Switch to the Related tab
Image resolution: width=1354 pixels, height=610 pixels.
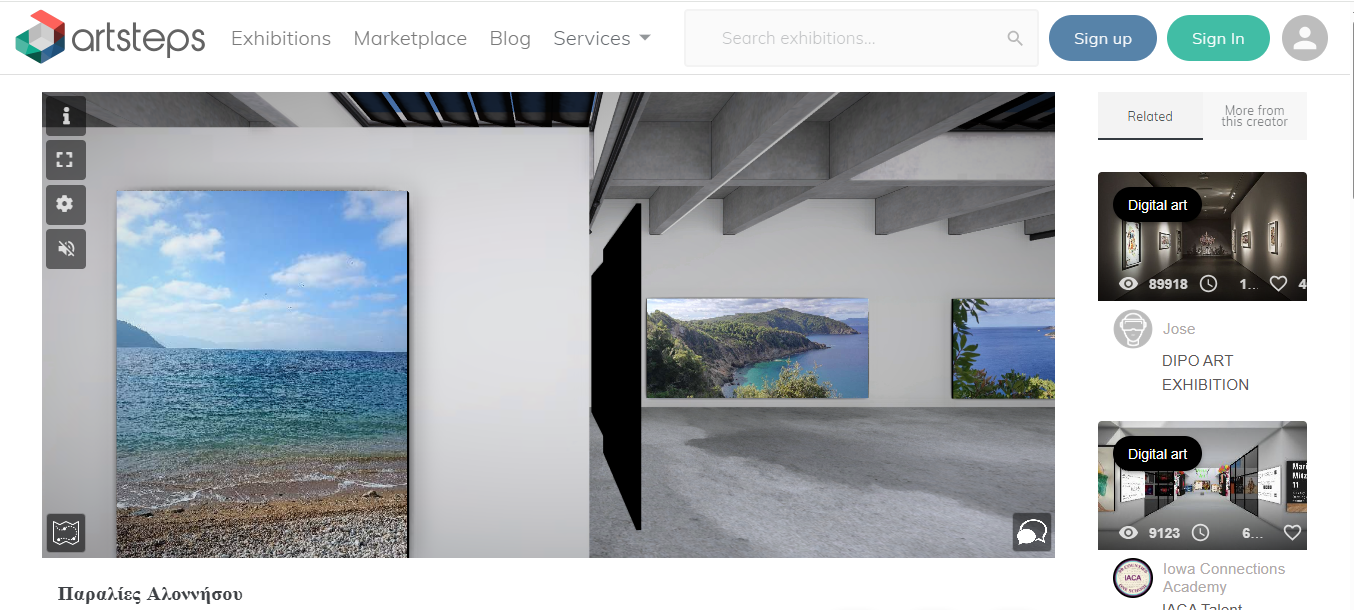pyautogui.click(x=1150, y=116)
